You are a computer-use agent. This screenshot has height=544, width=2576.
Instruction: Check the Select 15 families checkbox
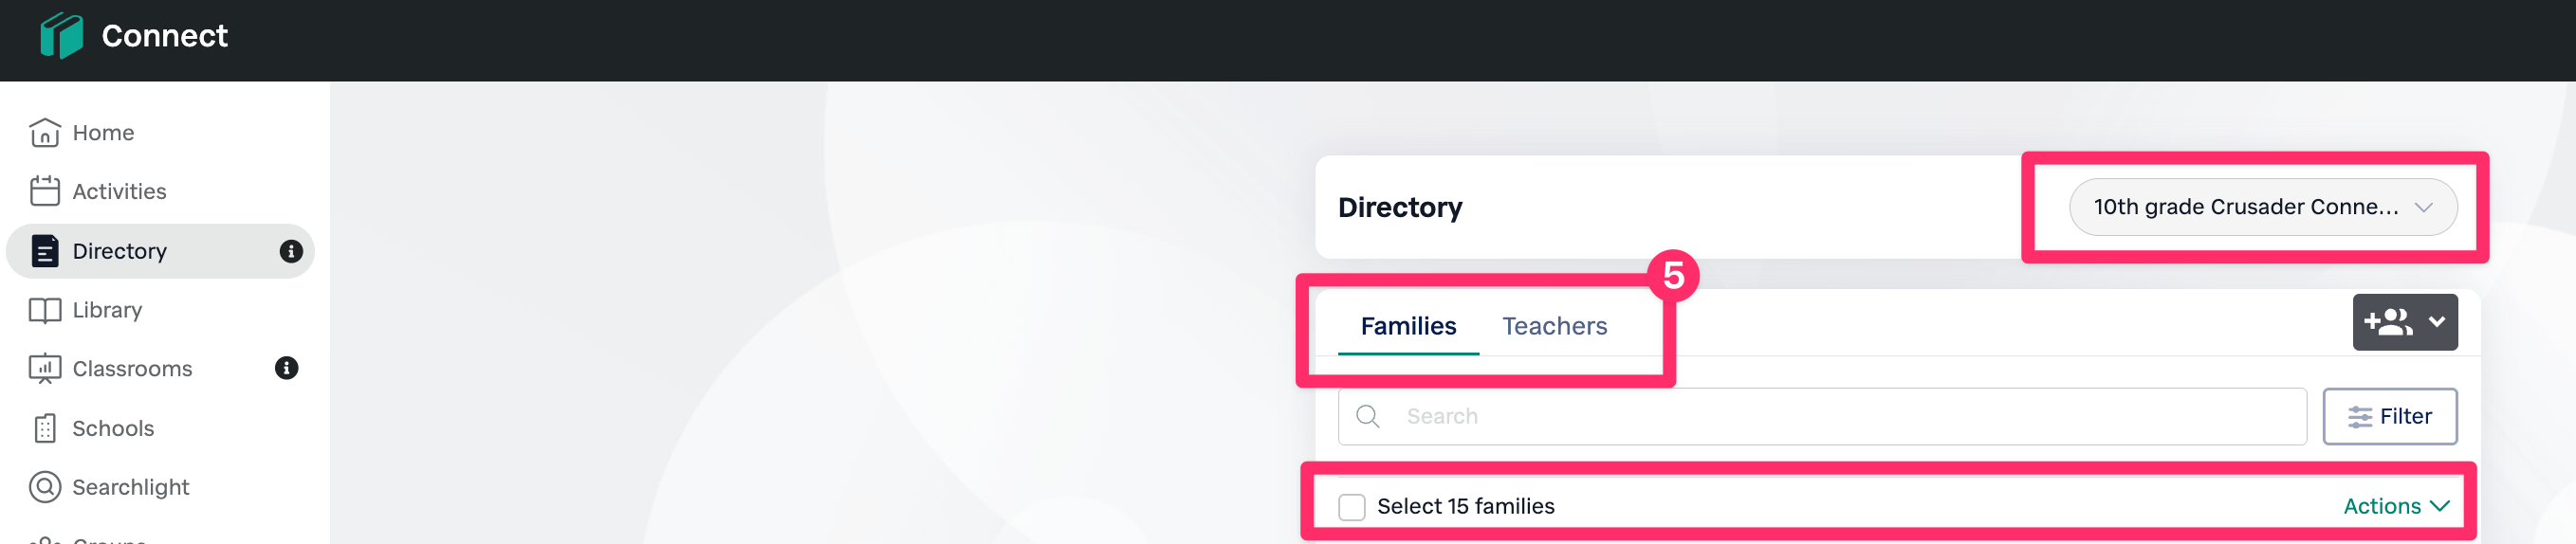pos(1352,507)
